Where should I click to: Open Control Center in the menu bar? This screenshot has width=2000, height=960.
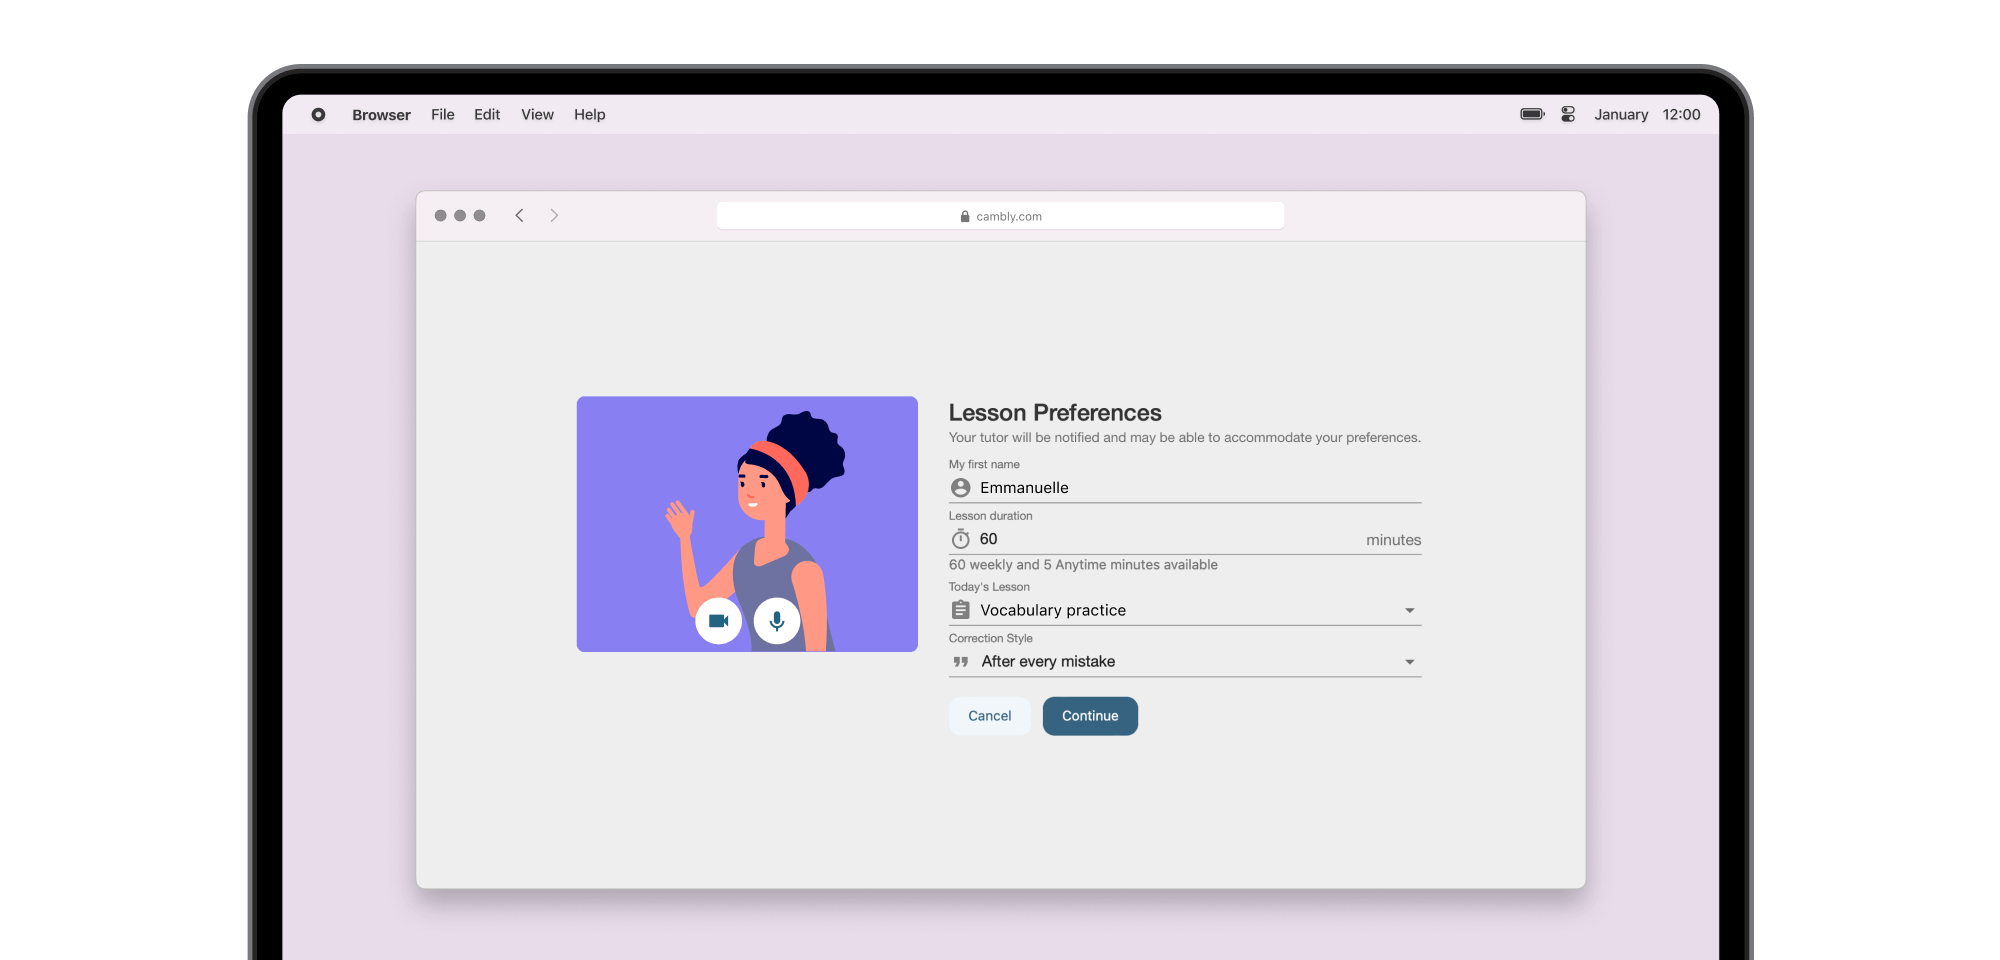(1568, 115)
